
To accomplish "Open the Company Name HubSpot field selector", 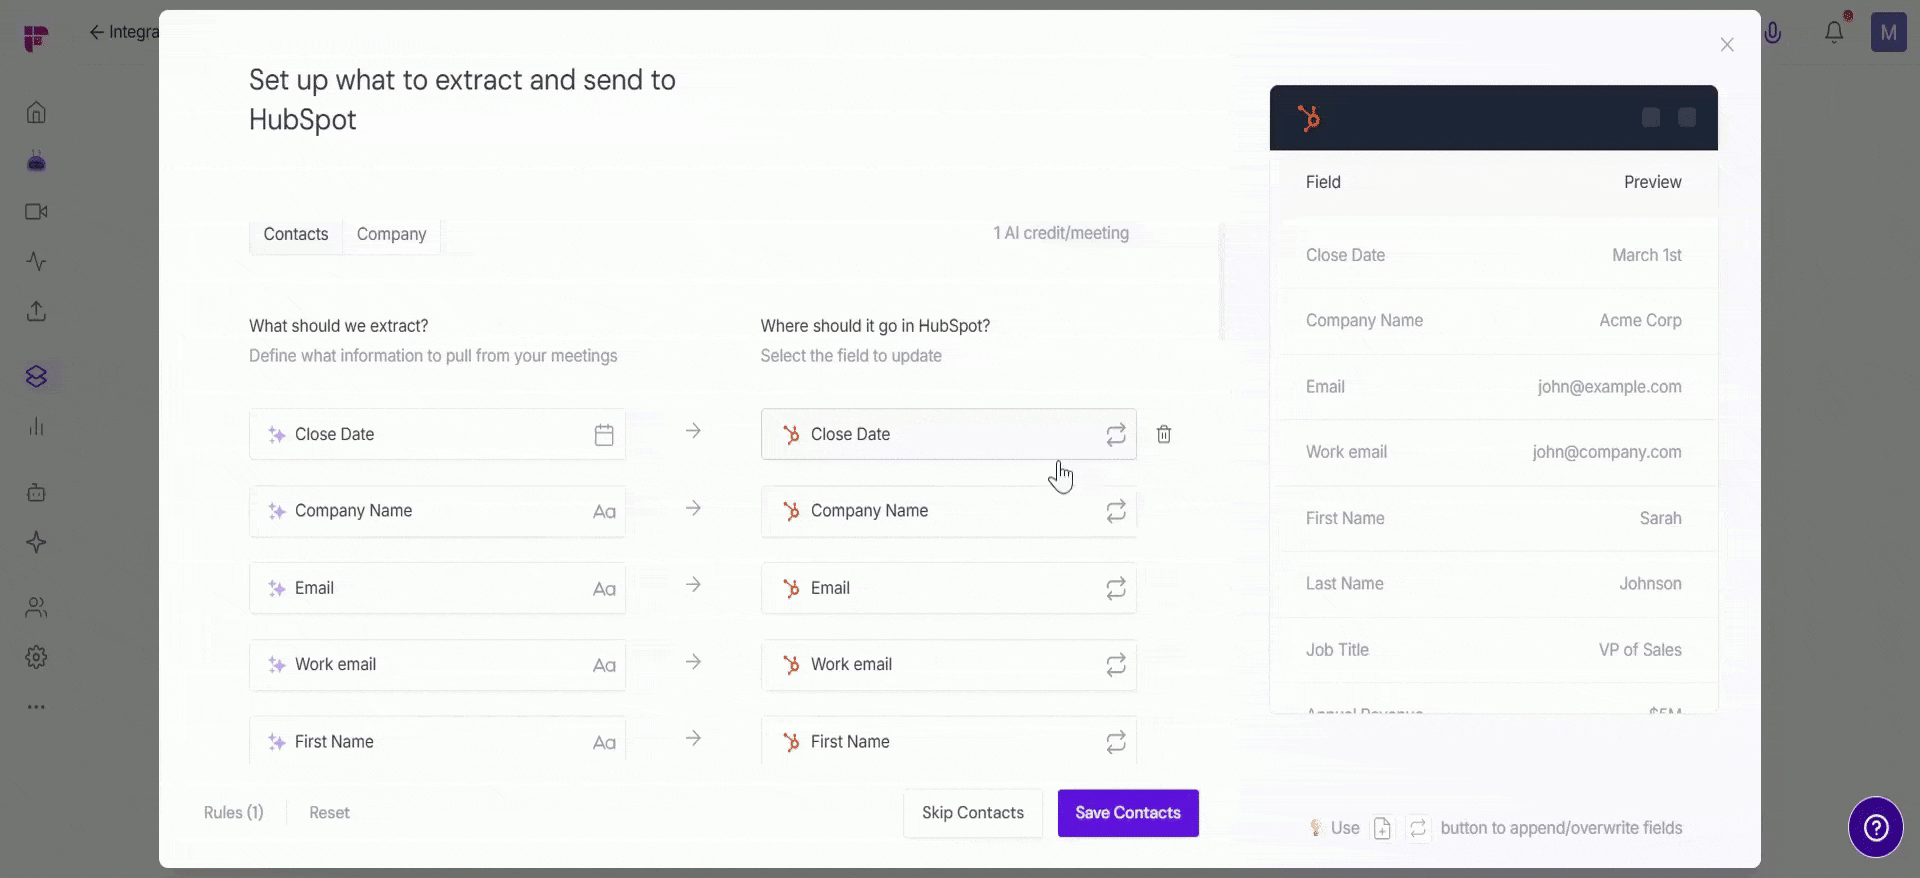I will click(x=948, y=511).
